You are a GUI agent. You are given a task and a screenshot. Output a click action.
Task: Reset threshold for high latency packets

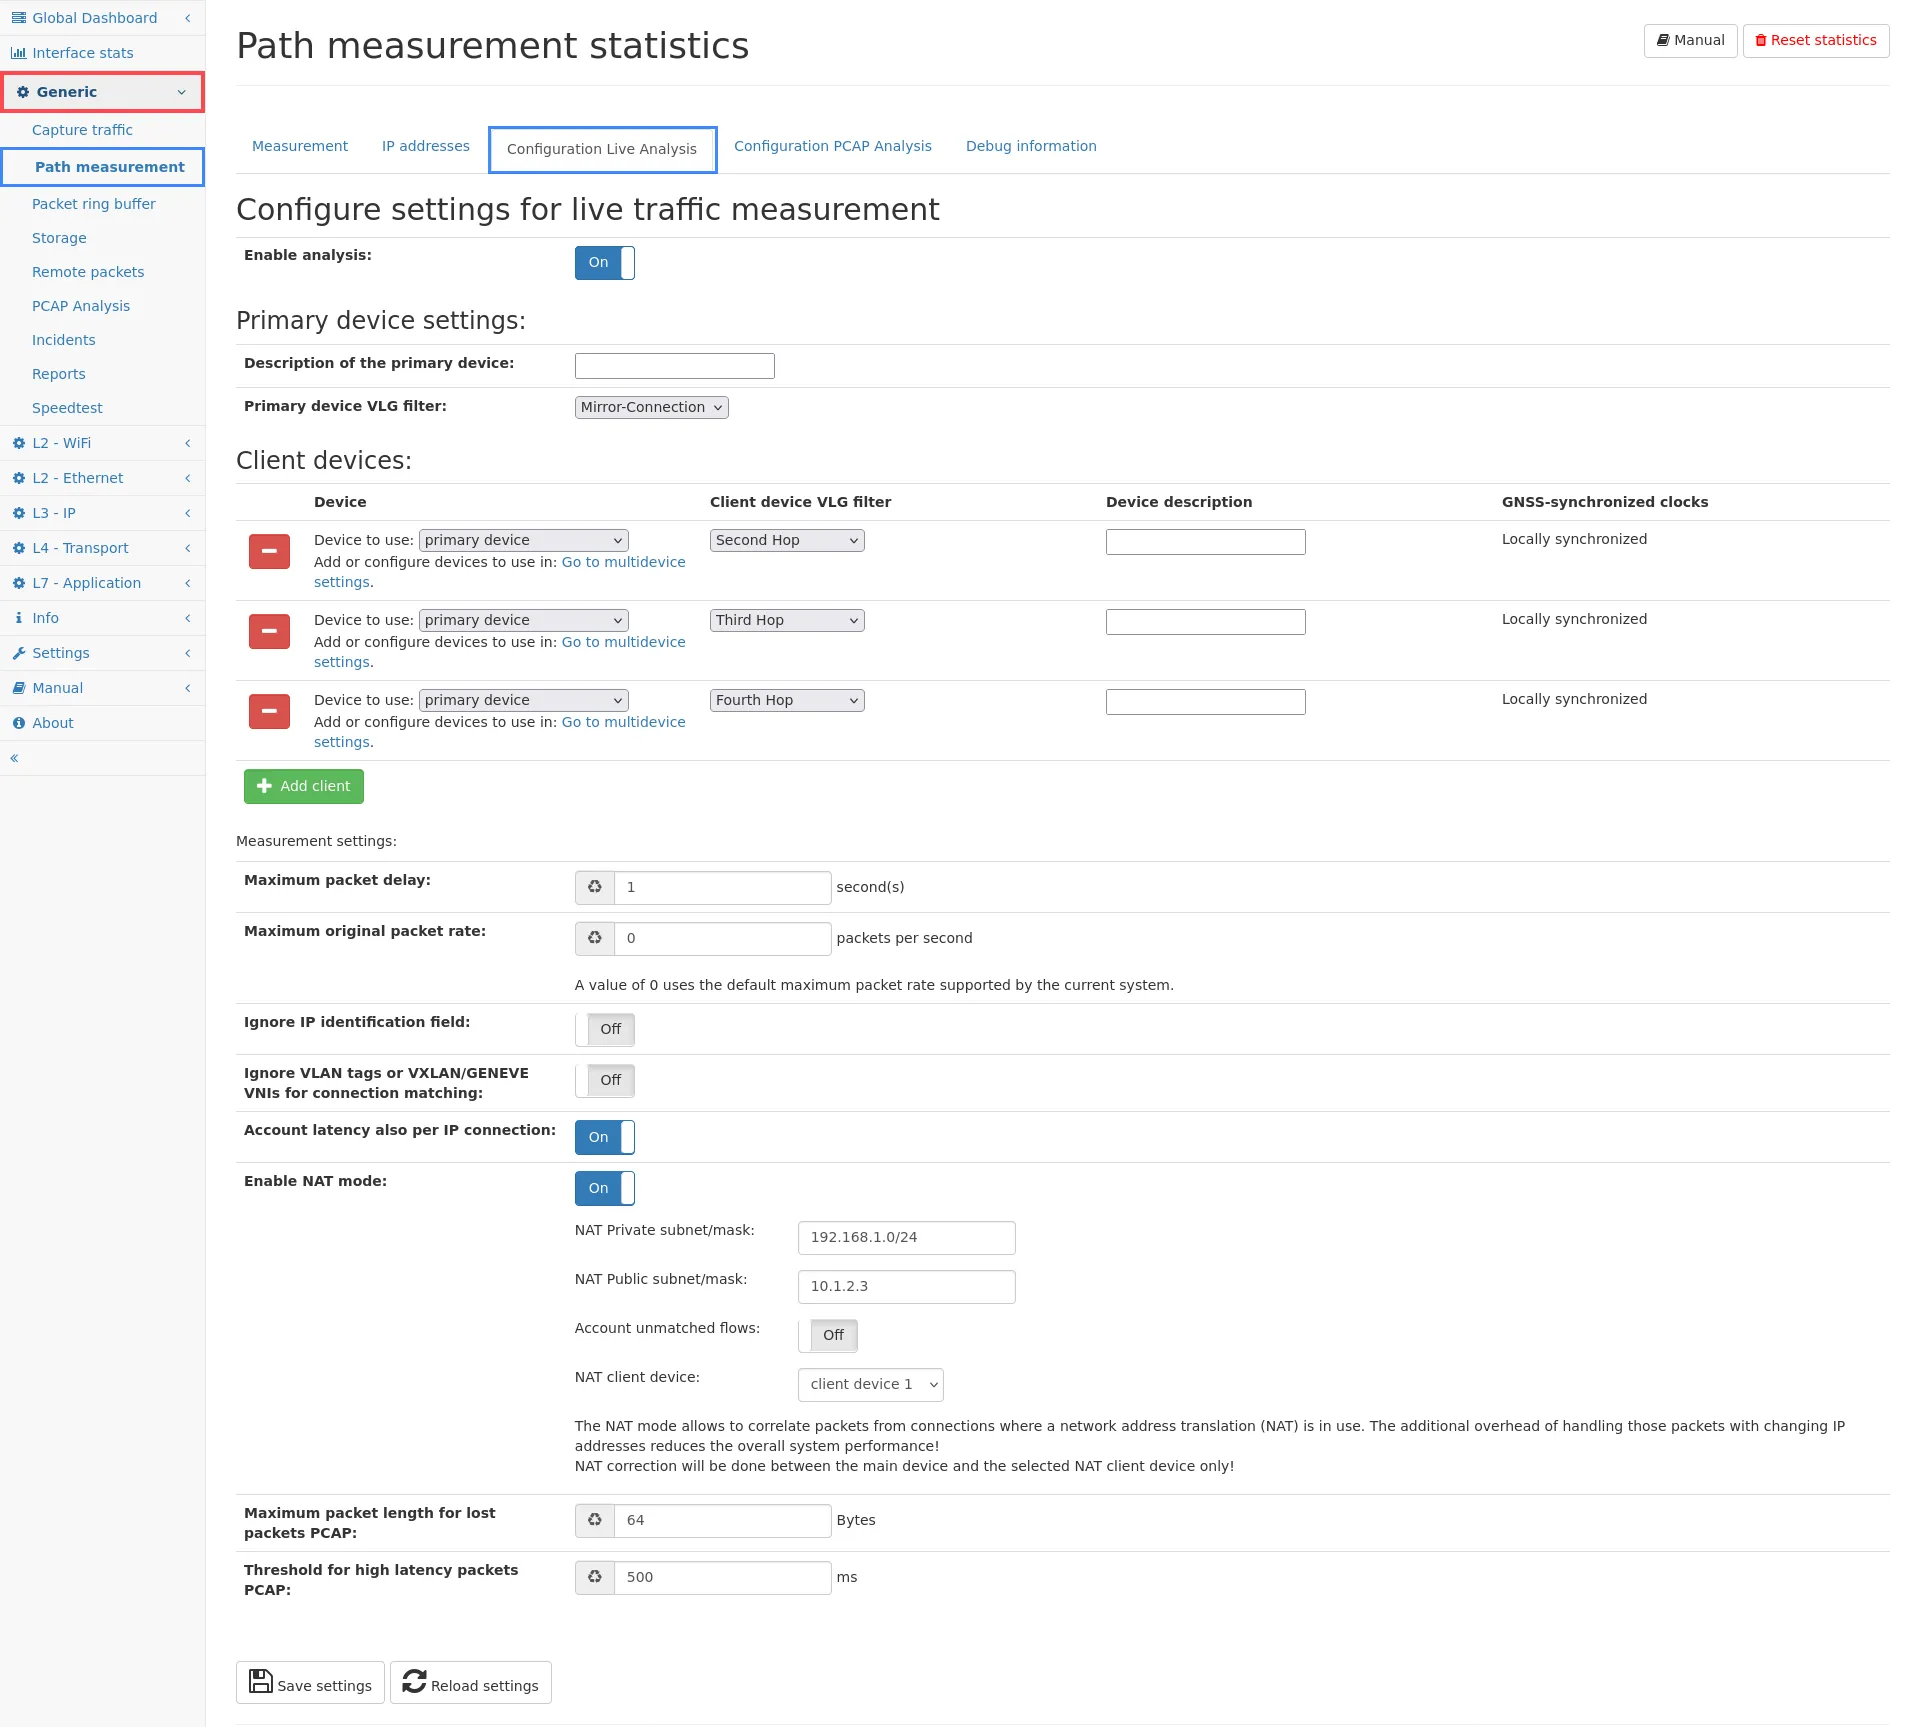pyautogui.click(x=595, y=1577)
